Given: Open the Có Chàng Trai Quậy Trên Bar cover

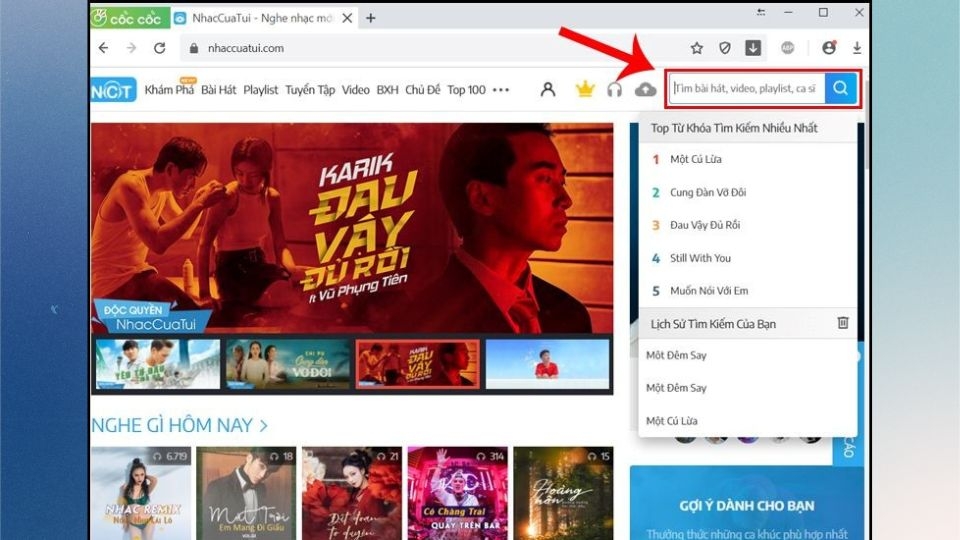Looking at the screenshot, I should [x=457, y=493].
